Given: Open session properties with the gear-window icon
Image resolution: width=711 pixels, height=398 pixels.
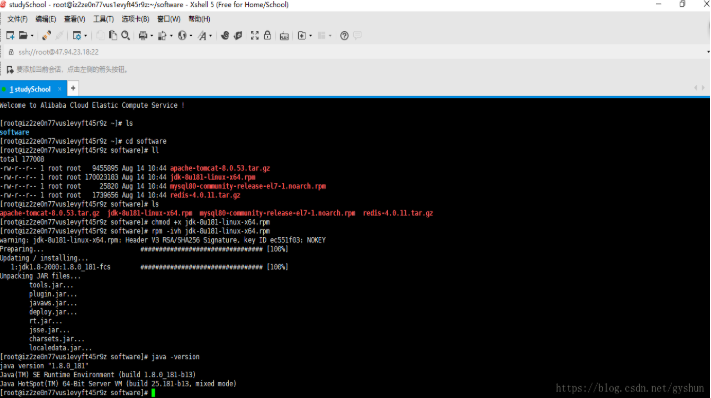Looking at the screenshot, I should click(77, 35).
